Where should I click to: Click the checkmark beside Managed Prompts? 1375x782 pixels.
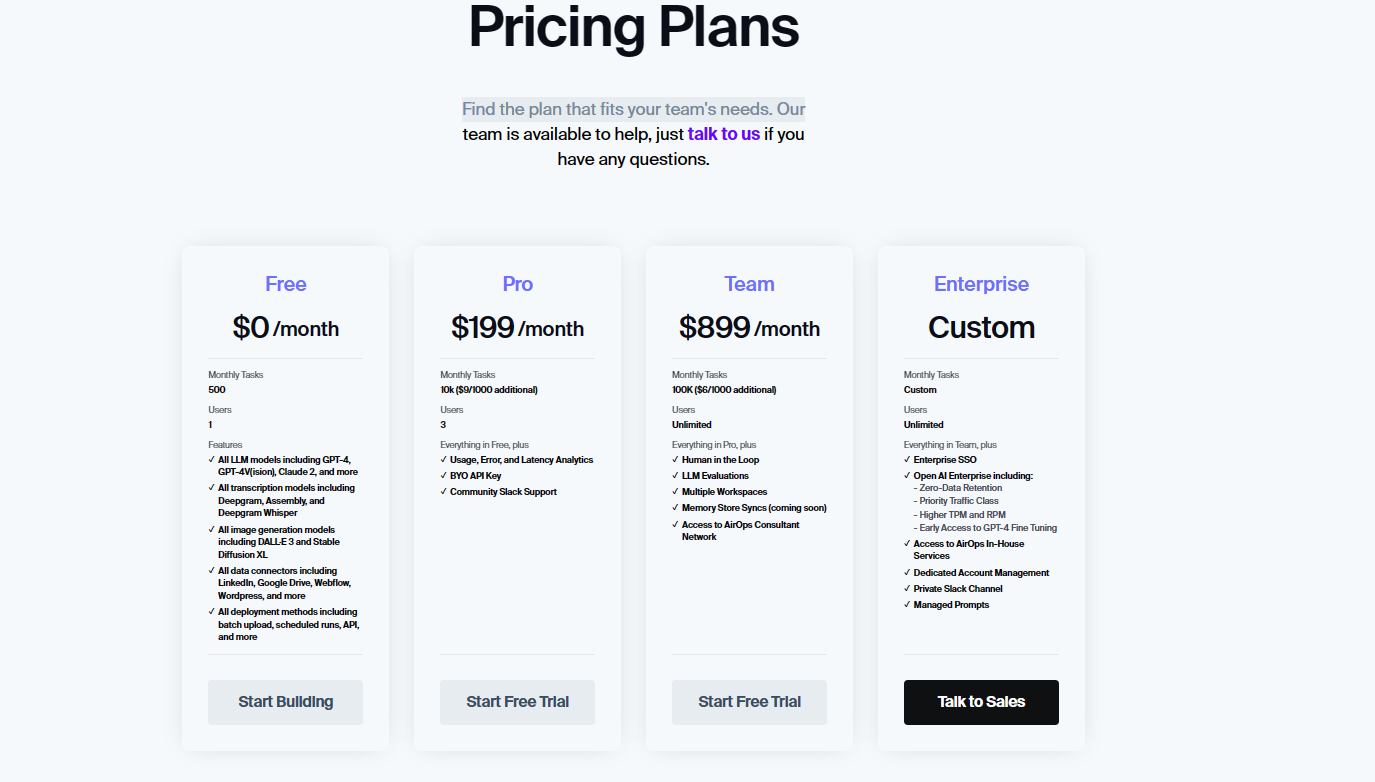tap(908, 605)
